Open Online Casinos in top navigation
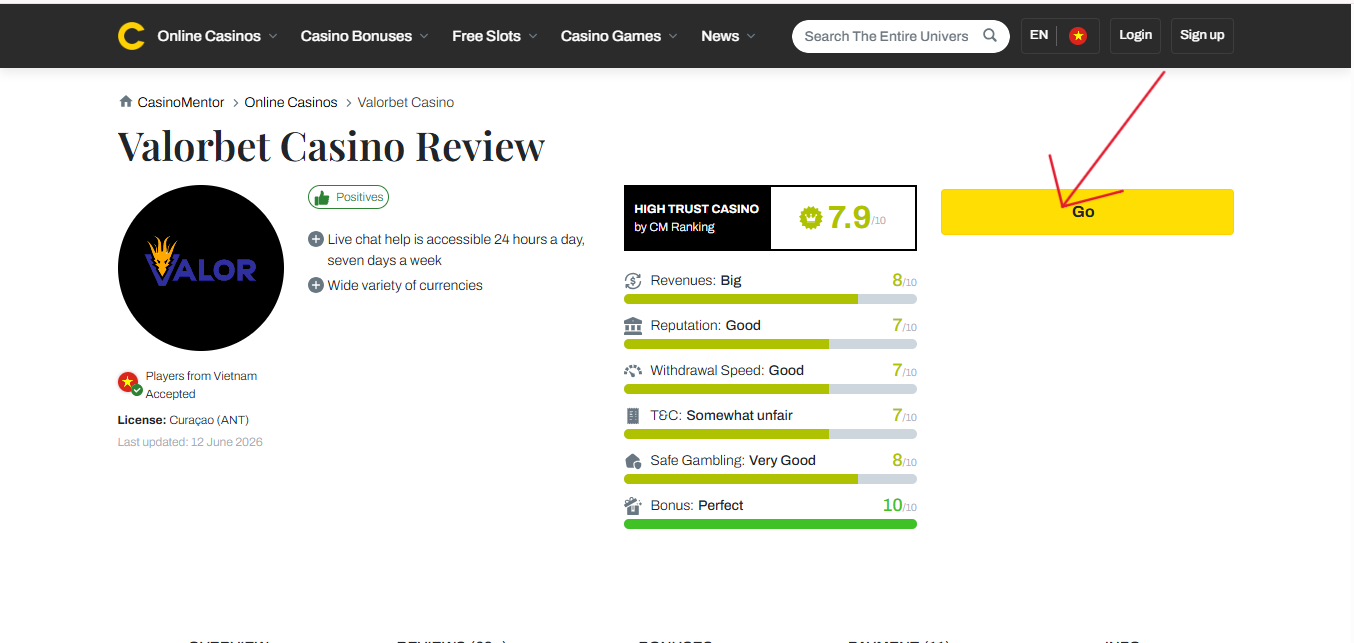Screen dimensions: 1354x643 click(x=209, y=36)
